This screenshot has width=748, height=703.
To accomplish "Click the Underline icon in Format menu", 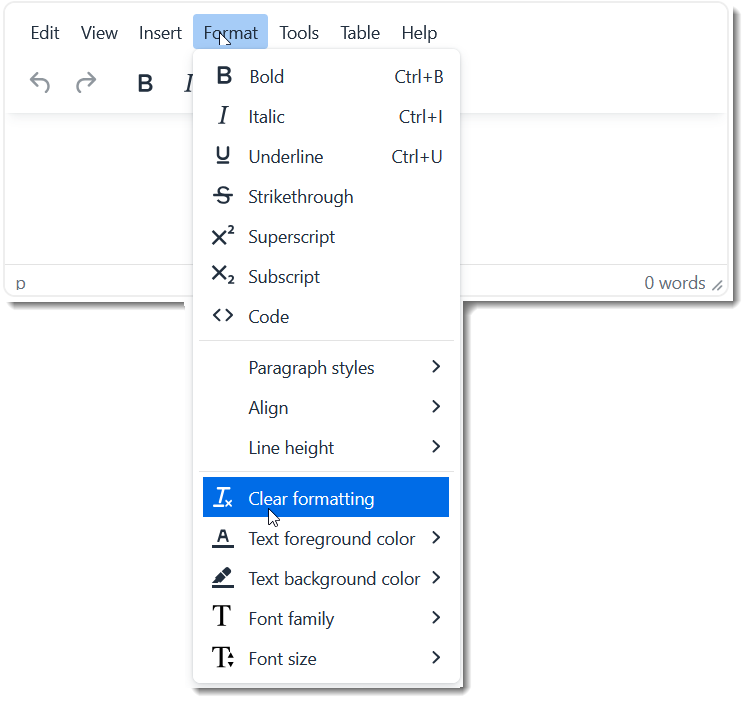I will click(x=223, y=155).
